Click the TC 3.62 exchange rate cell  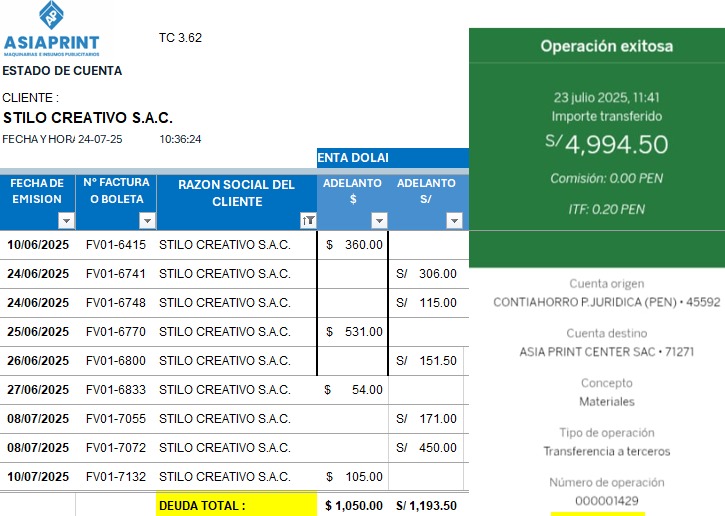180,38
